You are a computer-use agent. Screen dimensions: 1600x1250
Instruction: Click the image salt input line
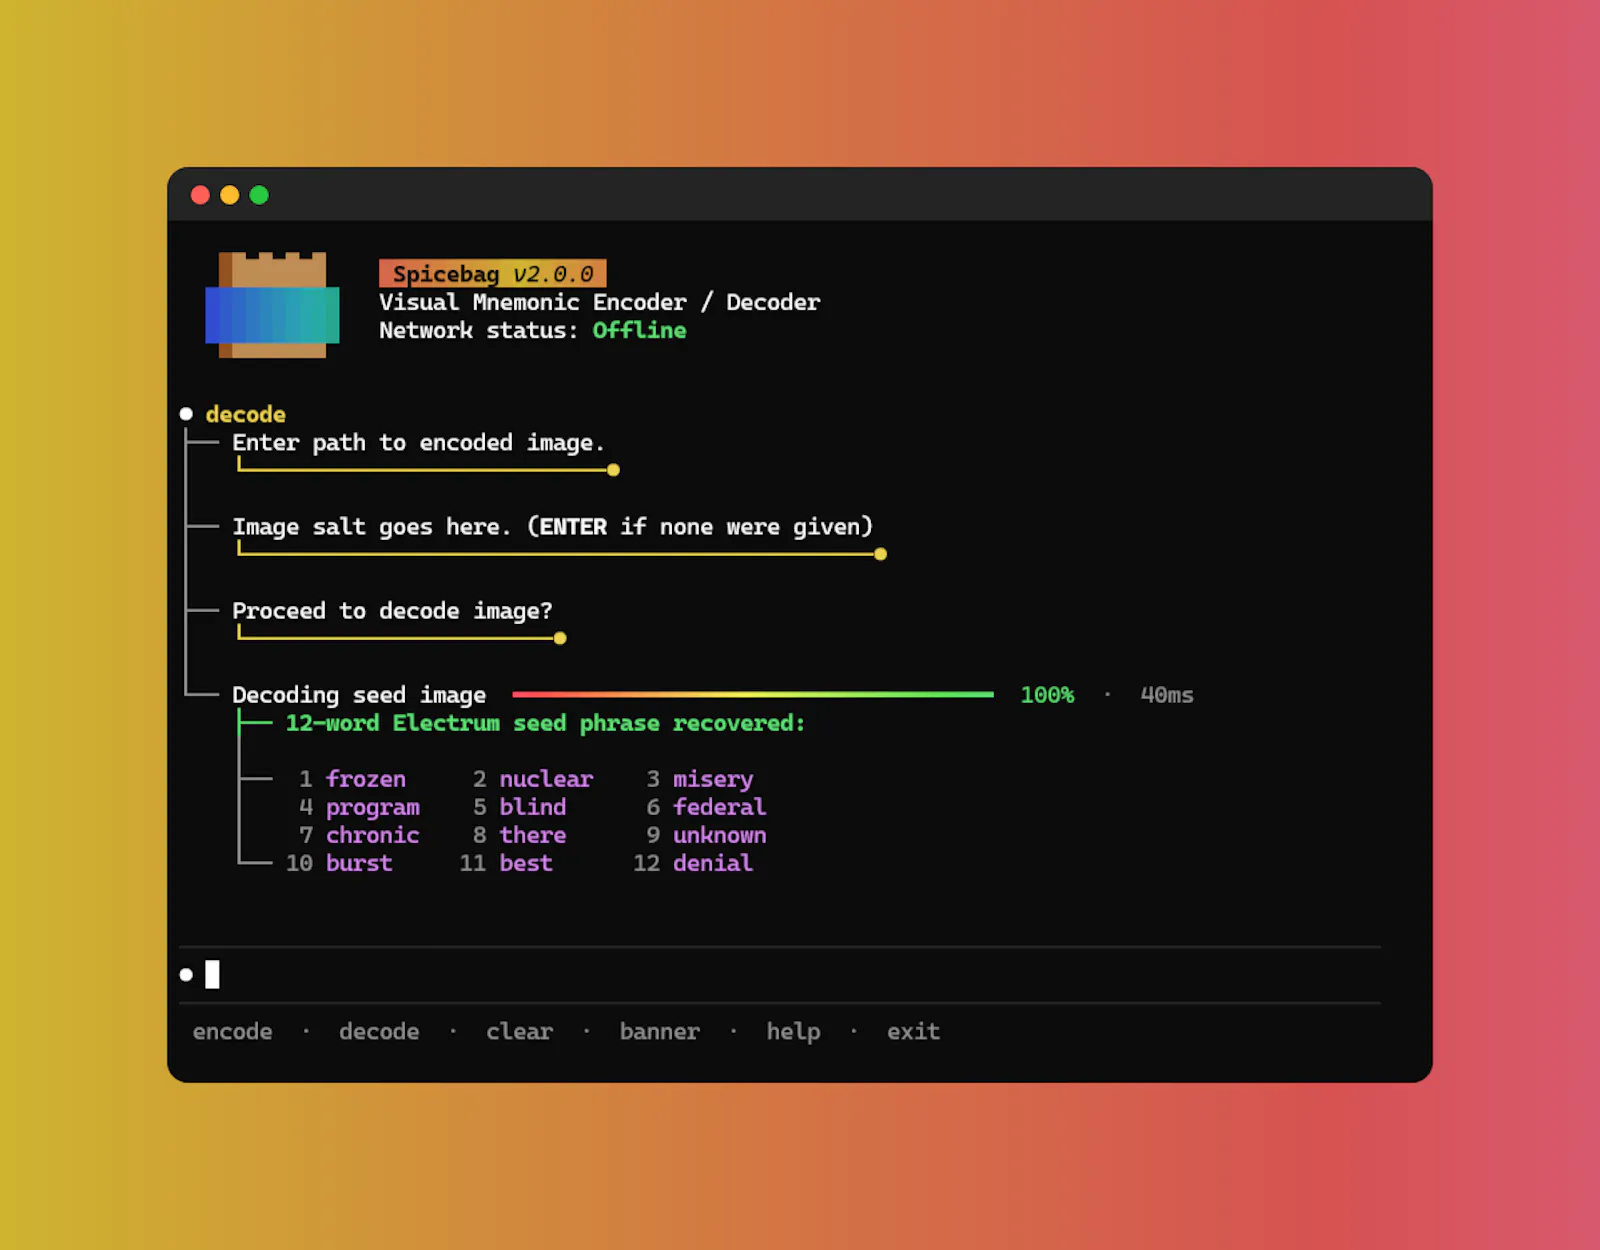pos(561,551)
